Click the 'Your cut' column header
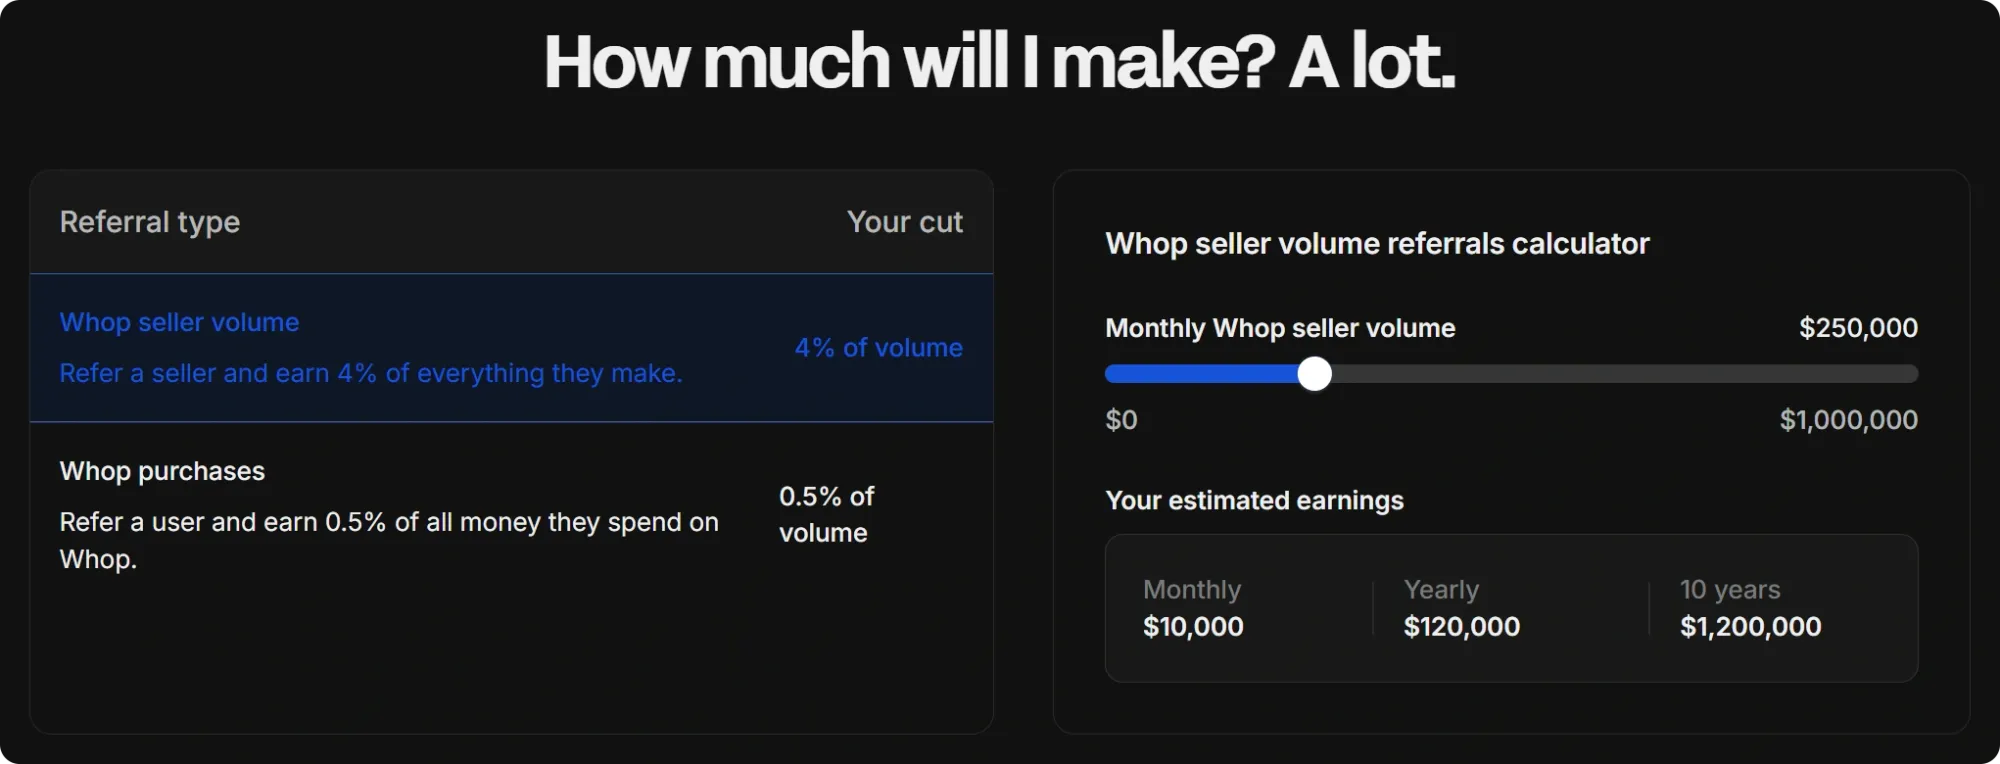The height and width of the screenshot is (764, 2000). [904, 222]
